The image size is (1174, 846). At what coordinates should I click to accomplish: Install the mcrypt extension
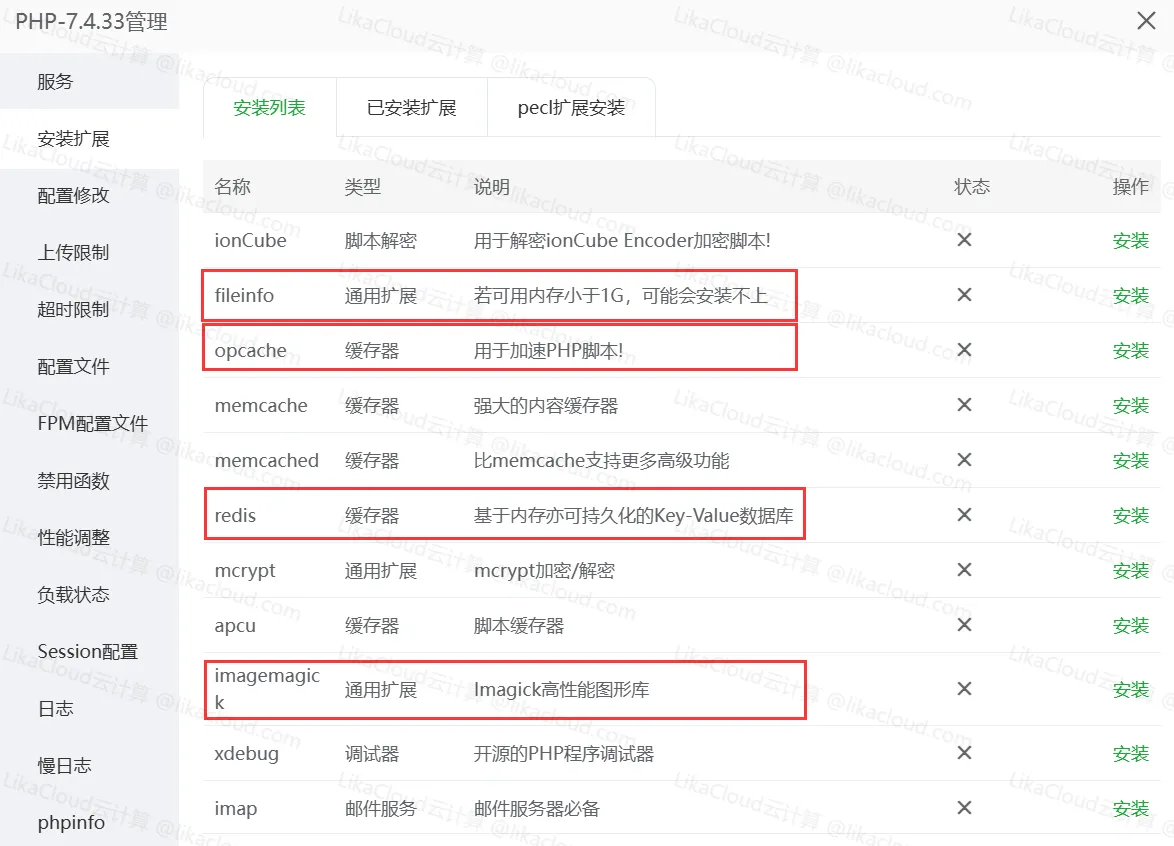point(1129,570)
